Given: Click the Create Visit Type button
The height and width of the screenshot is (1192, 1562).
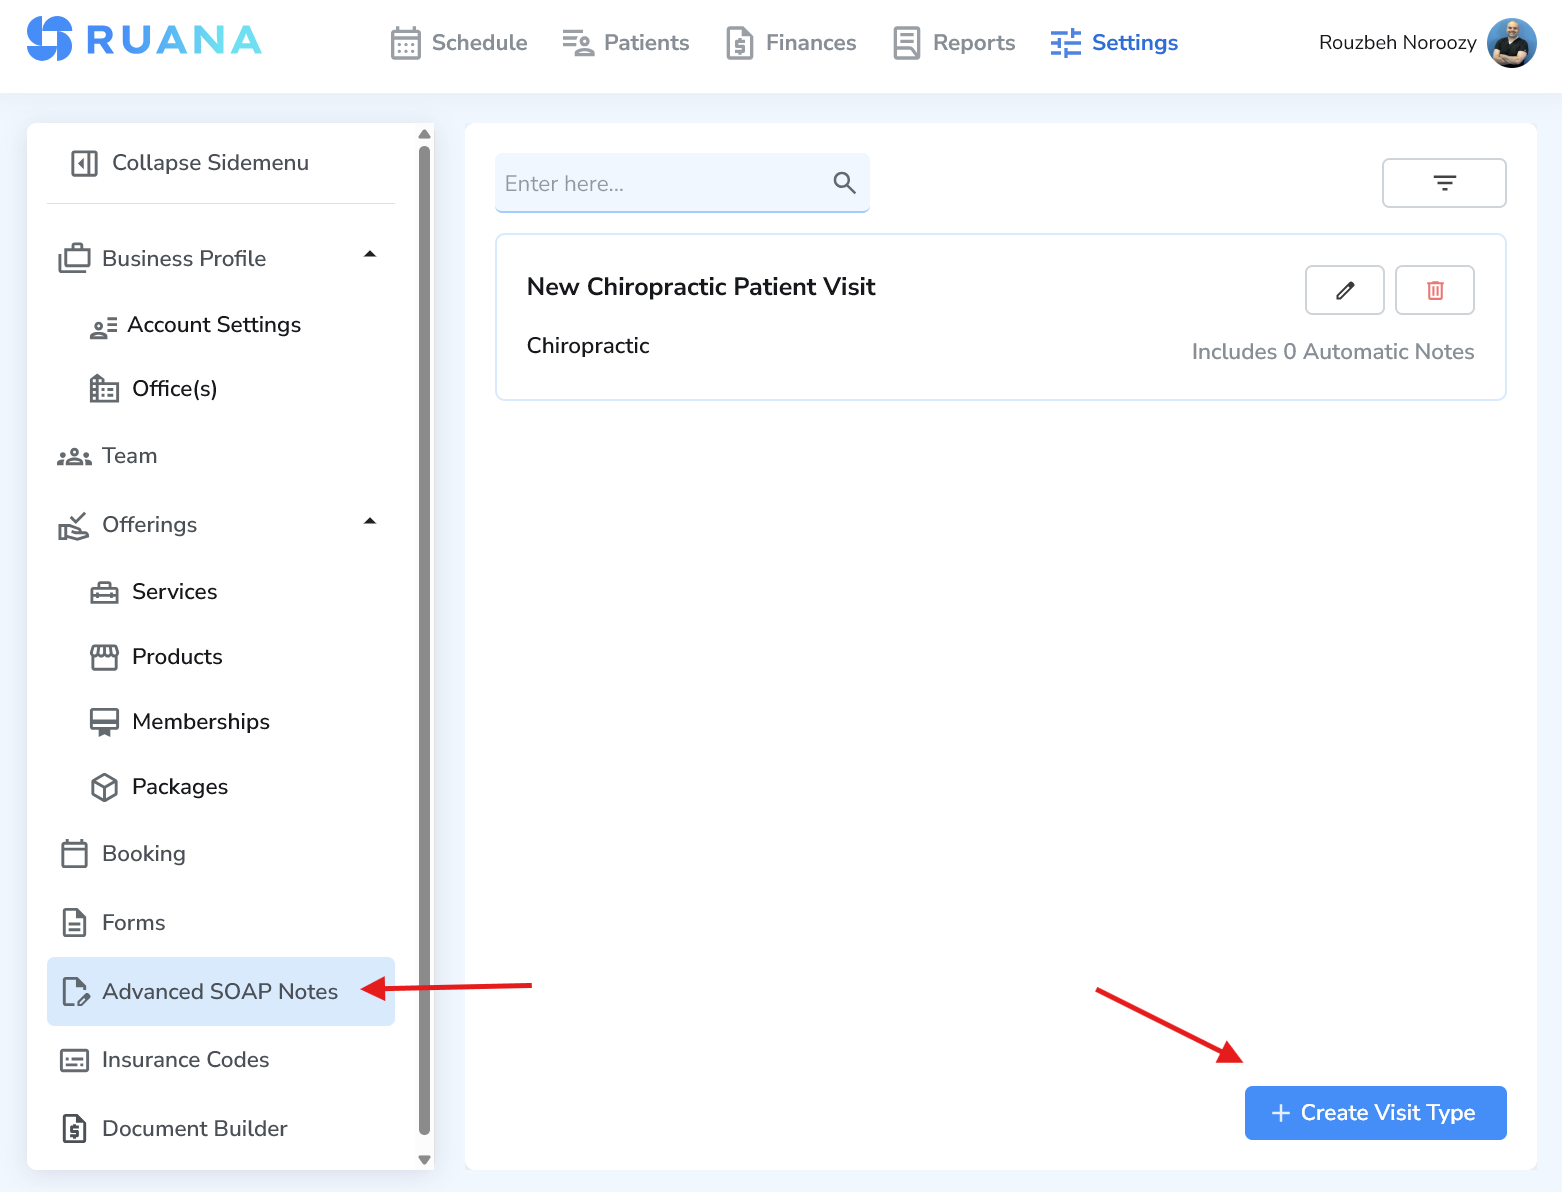Looking at the screenshot, I should click(x=1374, y=1112).
